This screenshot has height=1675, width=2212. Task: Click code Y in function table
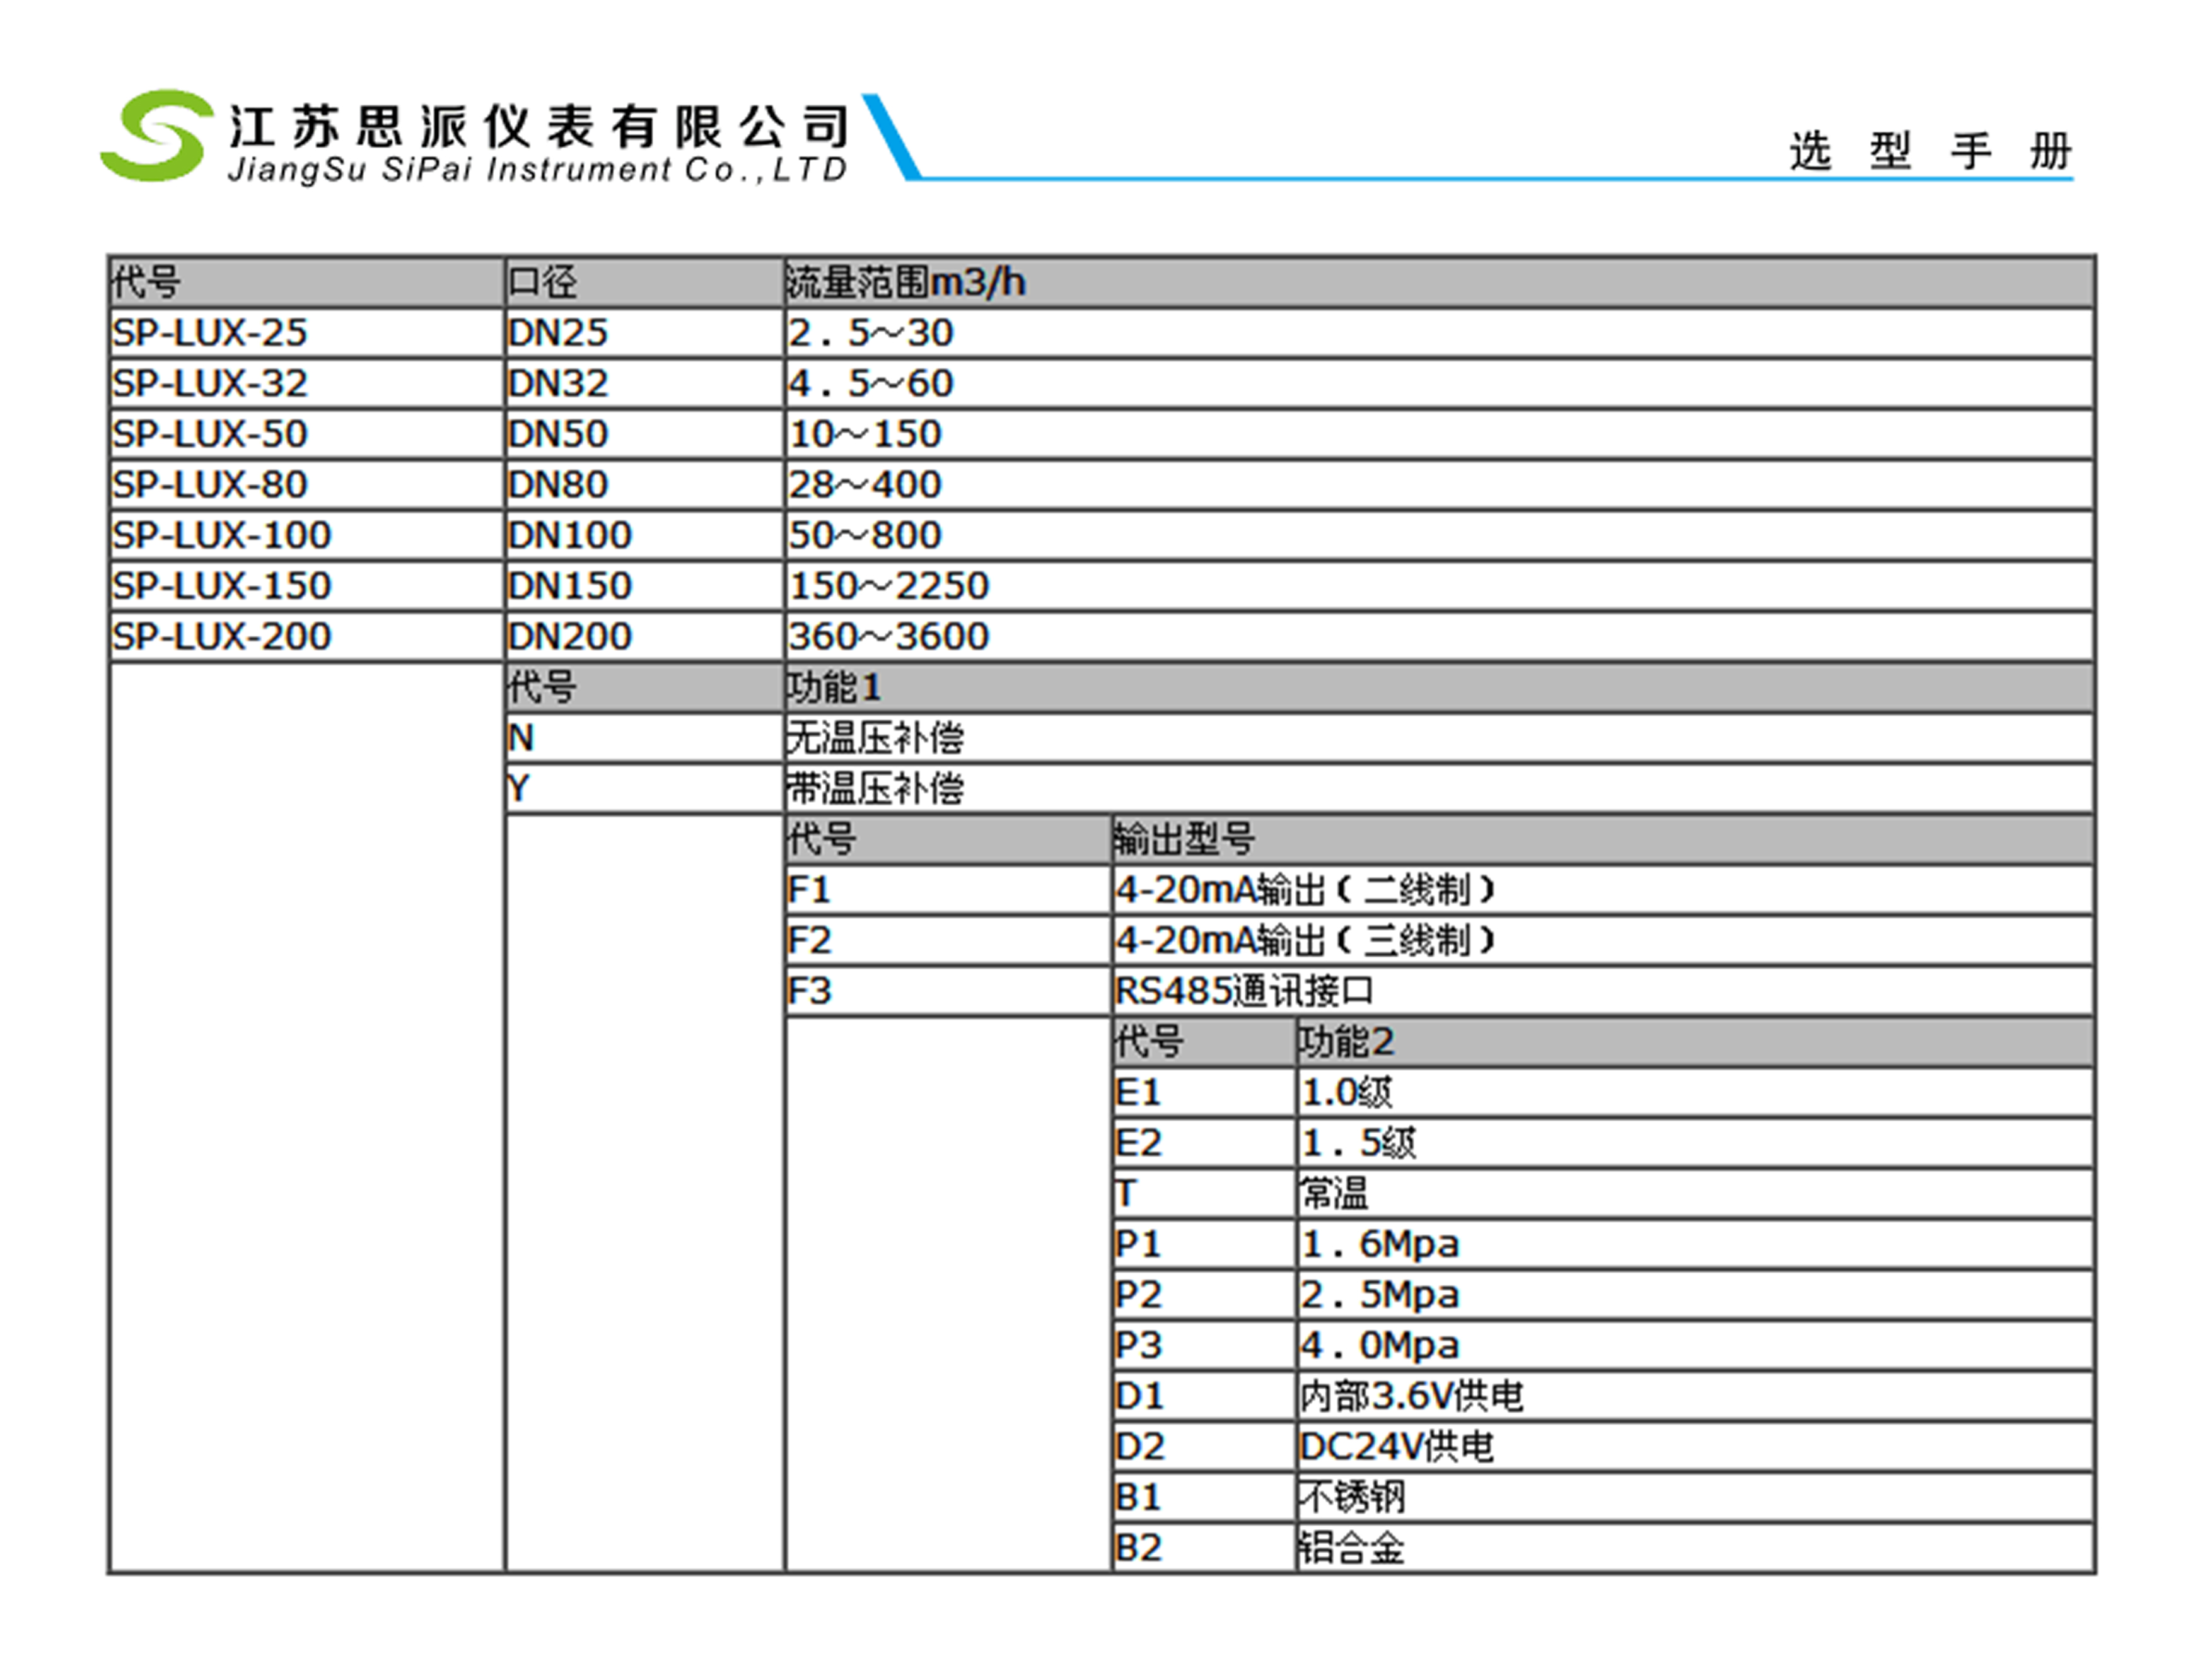tap(644, 788)
